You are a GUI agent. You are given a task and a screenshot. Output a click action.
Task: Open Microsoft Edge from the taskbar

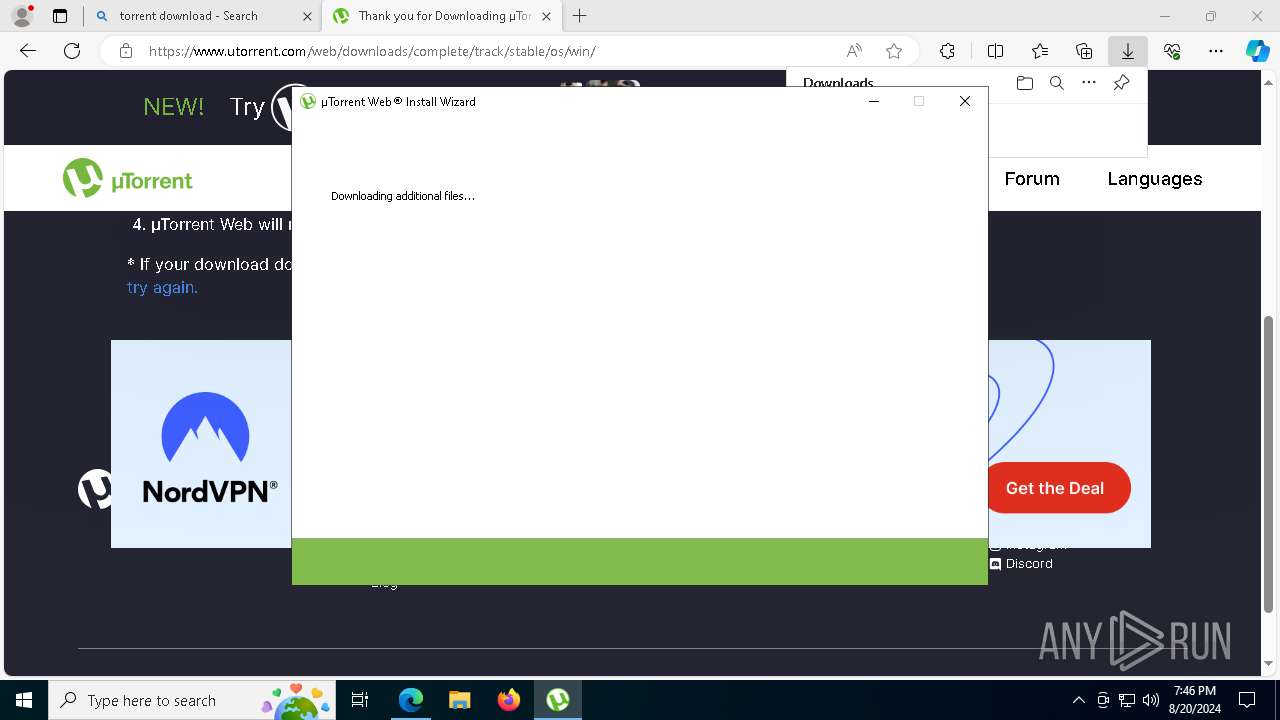411,700
